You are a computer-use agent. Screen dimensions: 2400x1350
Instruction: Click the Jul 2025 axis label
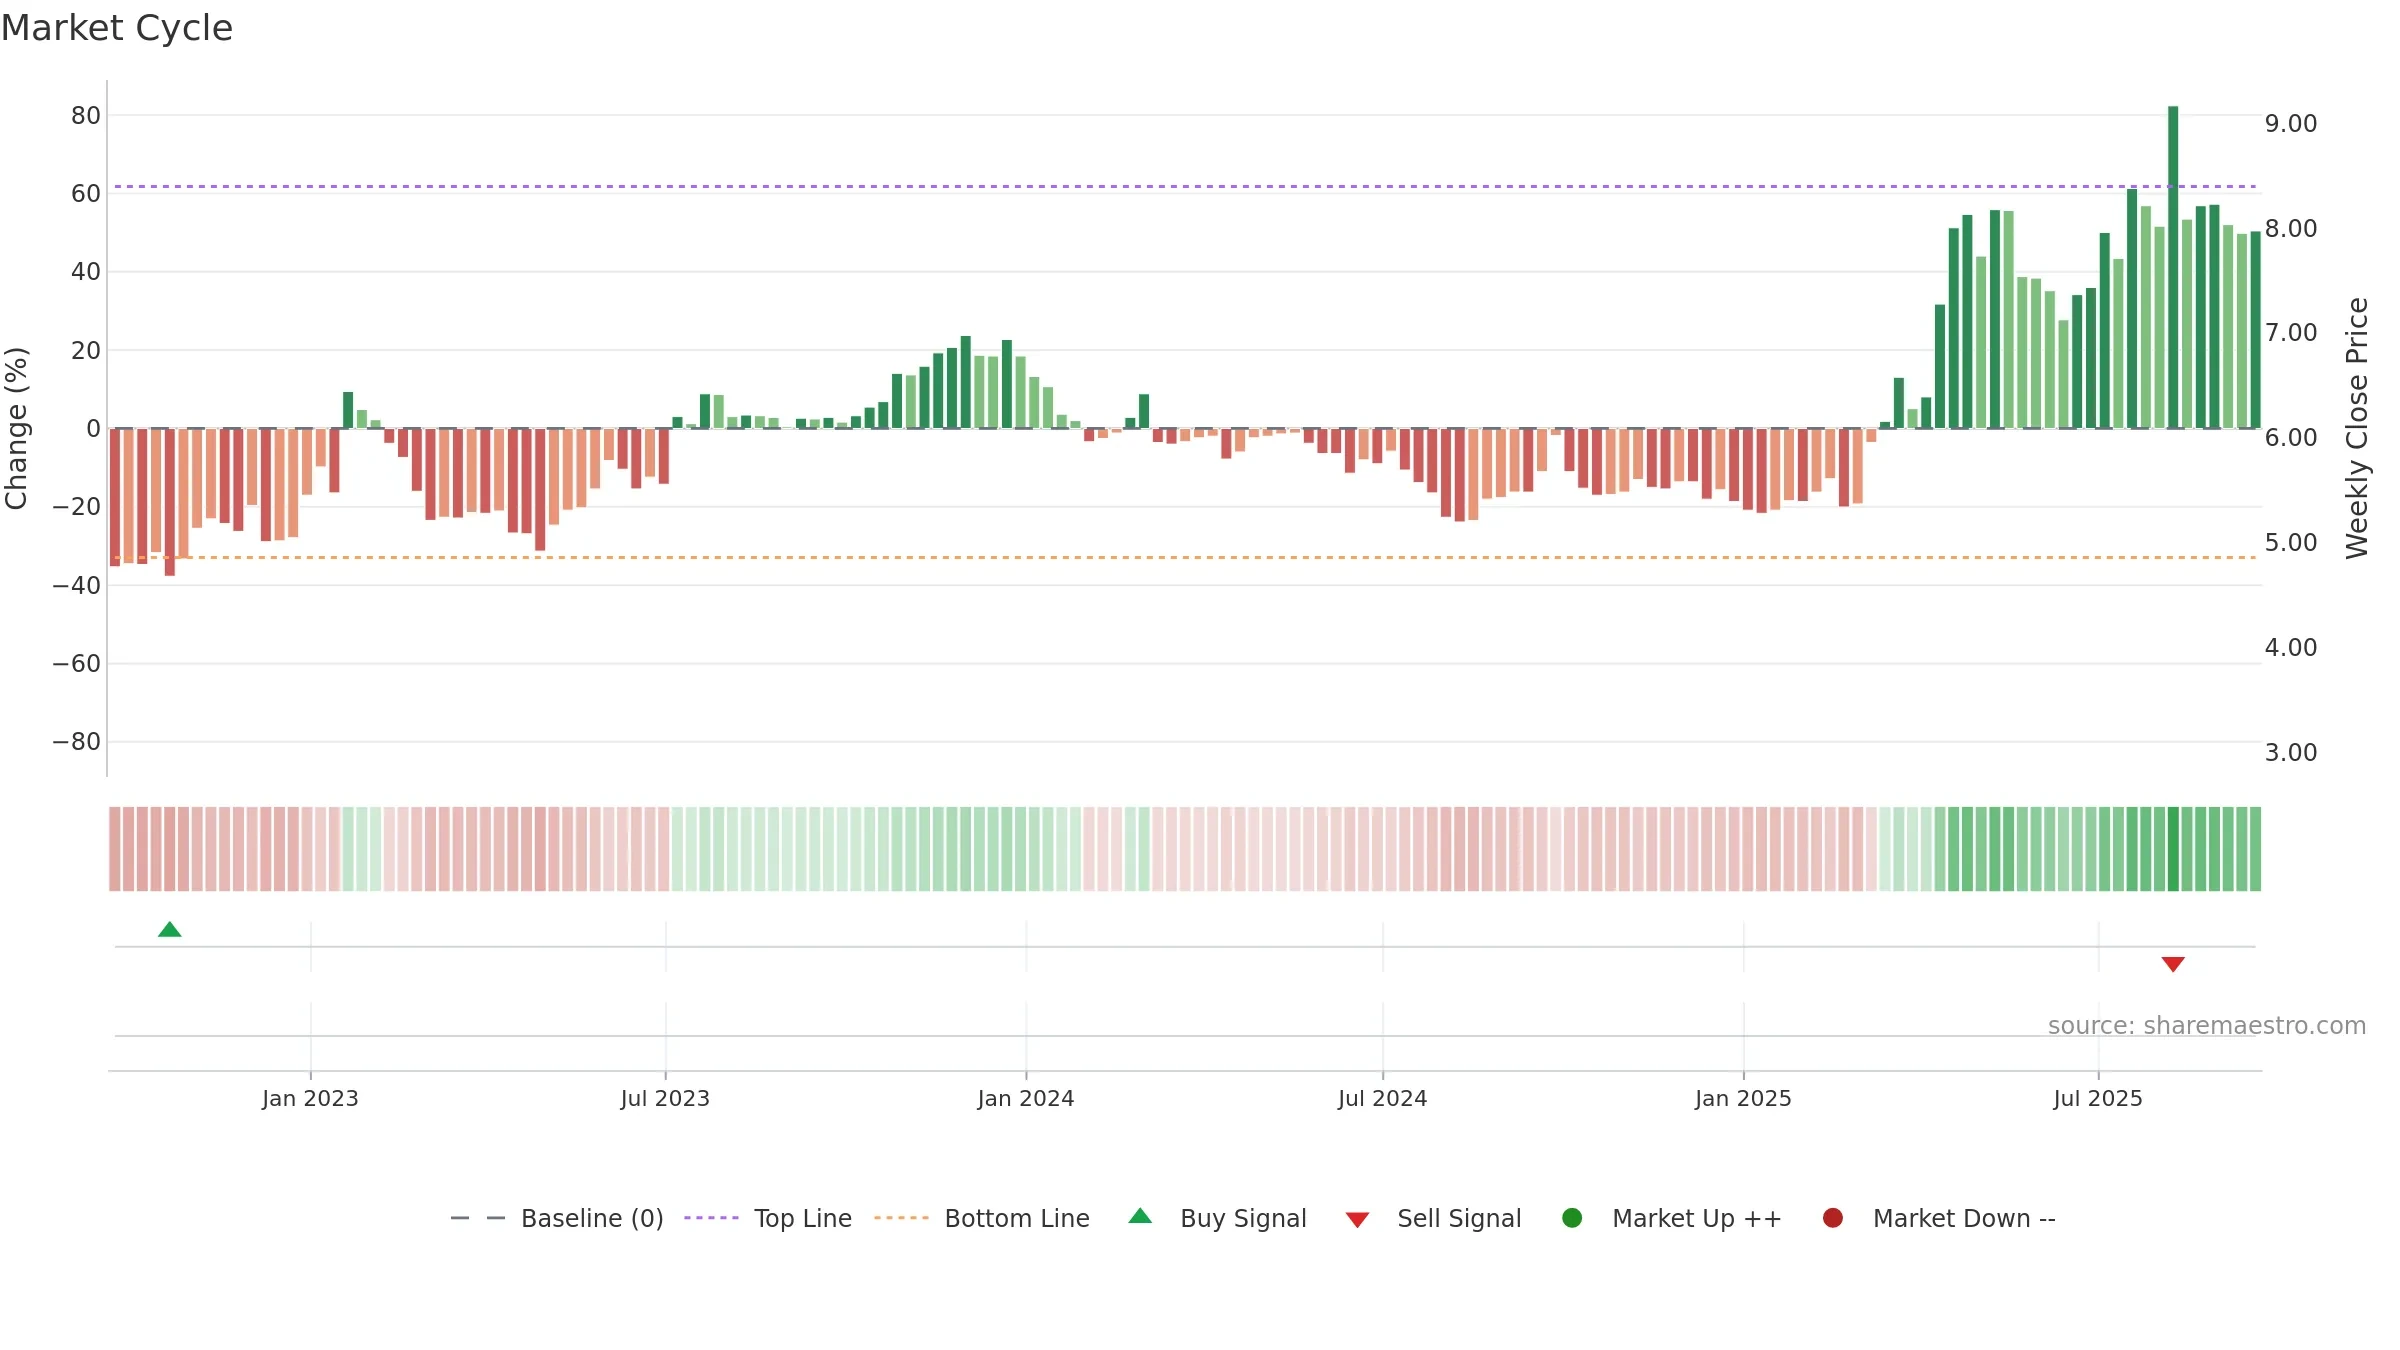2098,1099
